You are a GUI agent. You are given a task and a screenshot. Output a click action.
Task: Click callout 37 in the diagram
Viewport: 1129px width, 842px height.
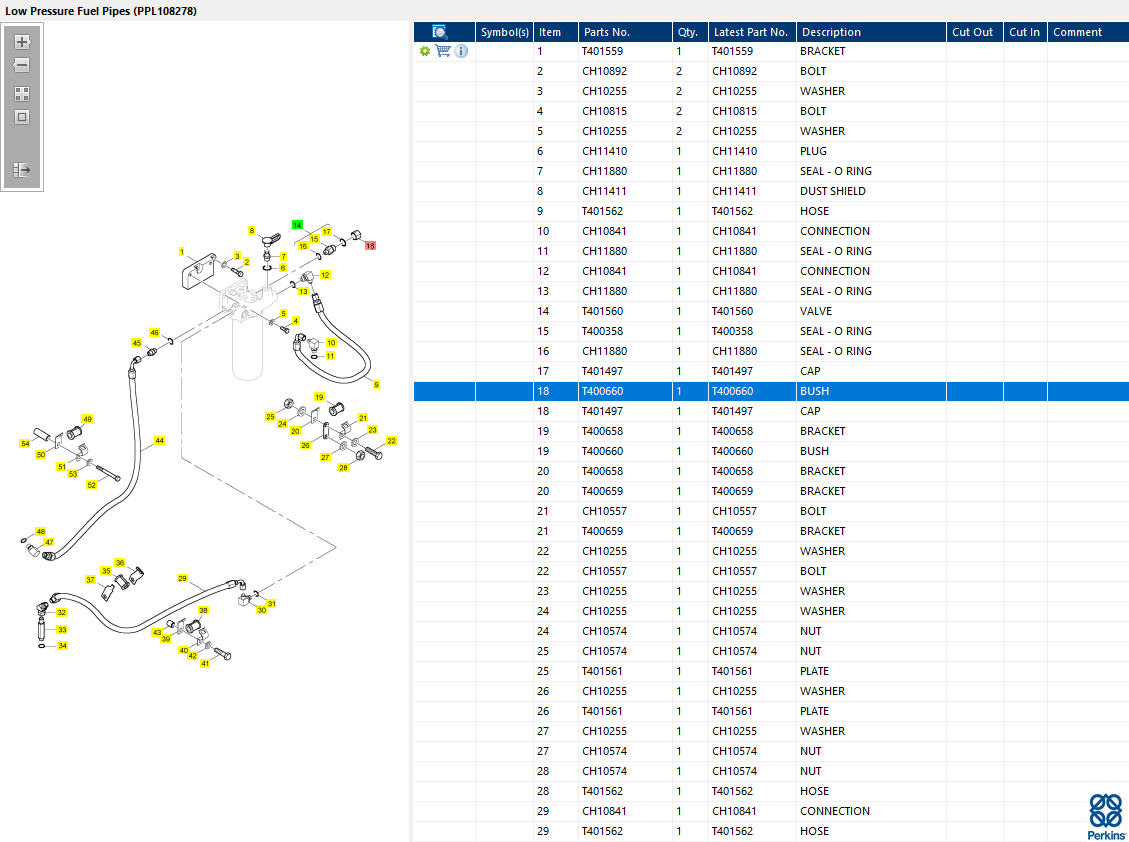[91, 580]
